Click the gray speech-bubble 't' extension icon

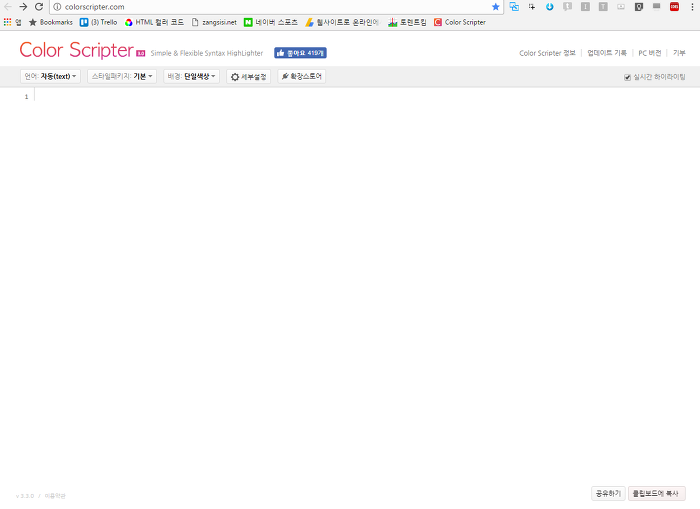(567, 7)
